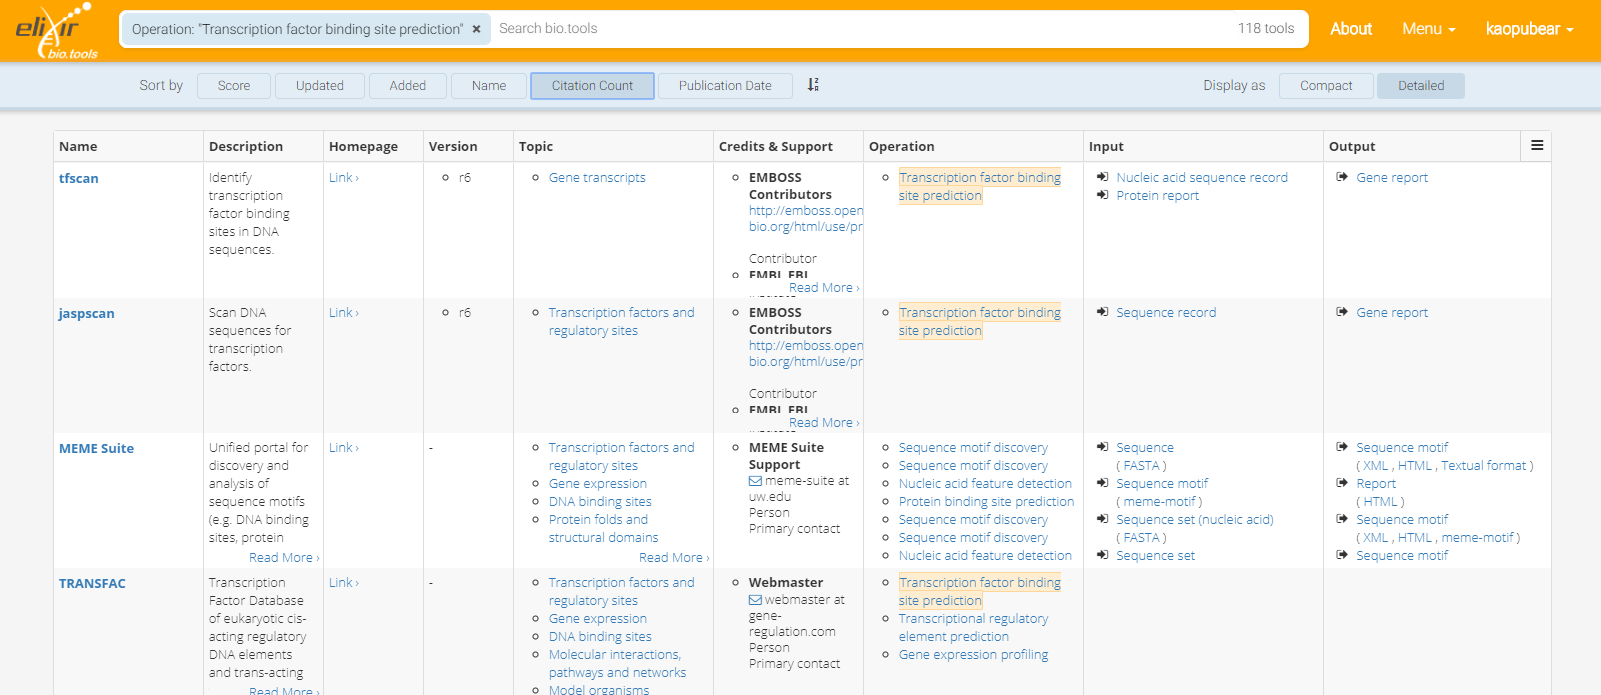Click input icon beside jaspscan Sequence record
Image resolution: width=1601 pixels, height=695 pixels.
[x=1102, y=312]
